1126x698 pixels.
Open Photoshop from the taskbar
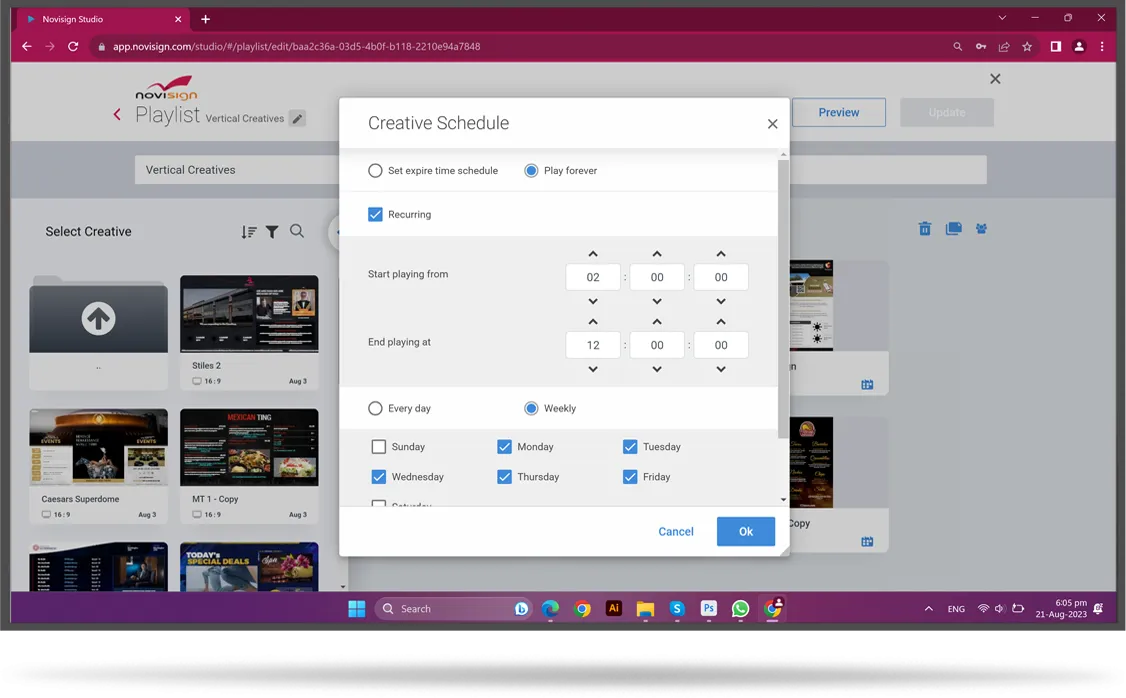pyautogui.click(x=708, y=608)
